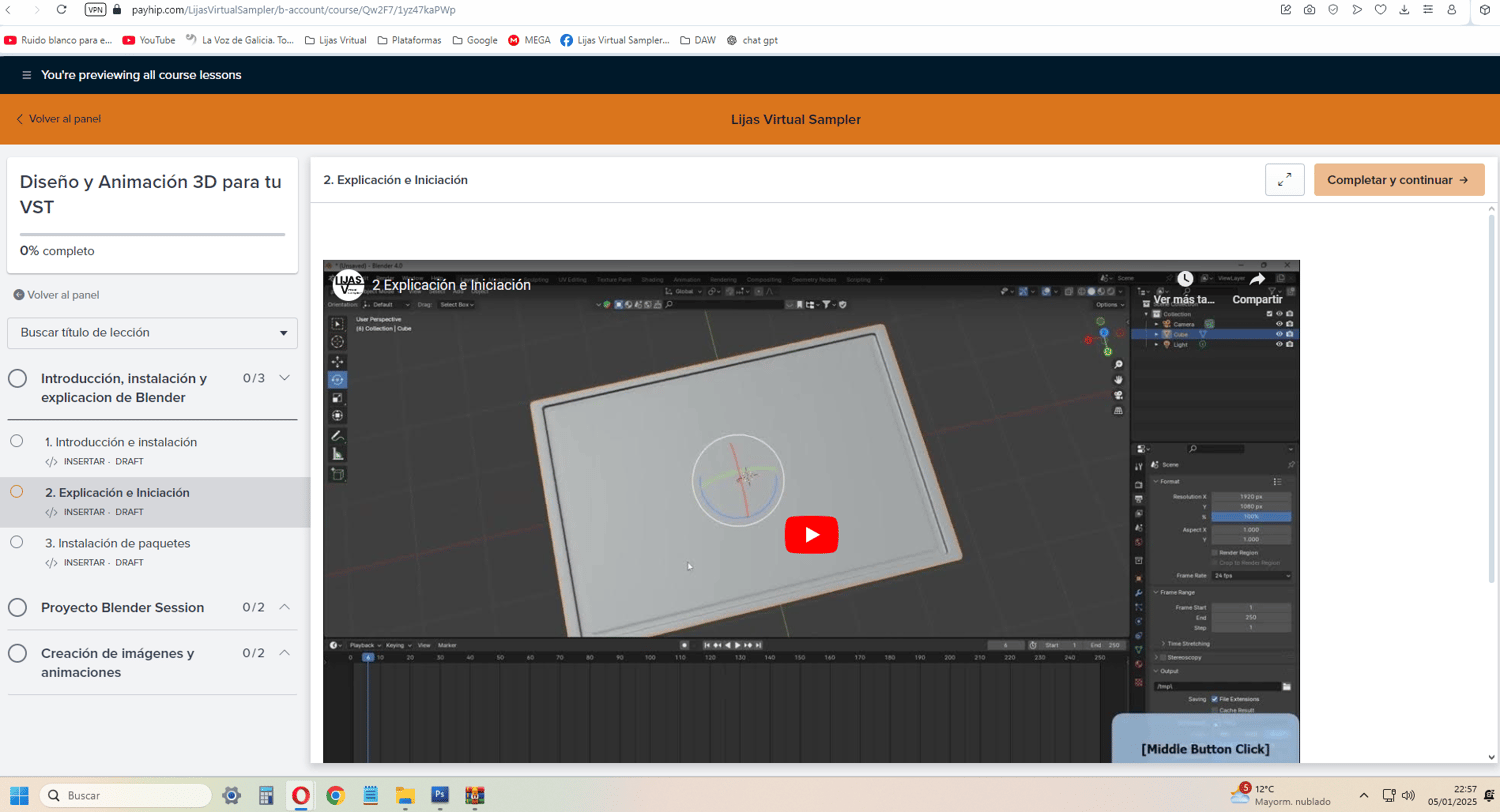Expand the Creación de imágenes y animaciones chevron
Viewport: 1500px width, 812px height.
pyautogui.click(x=284, y=653)
